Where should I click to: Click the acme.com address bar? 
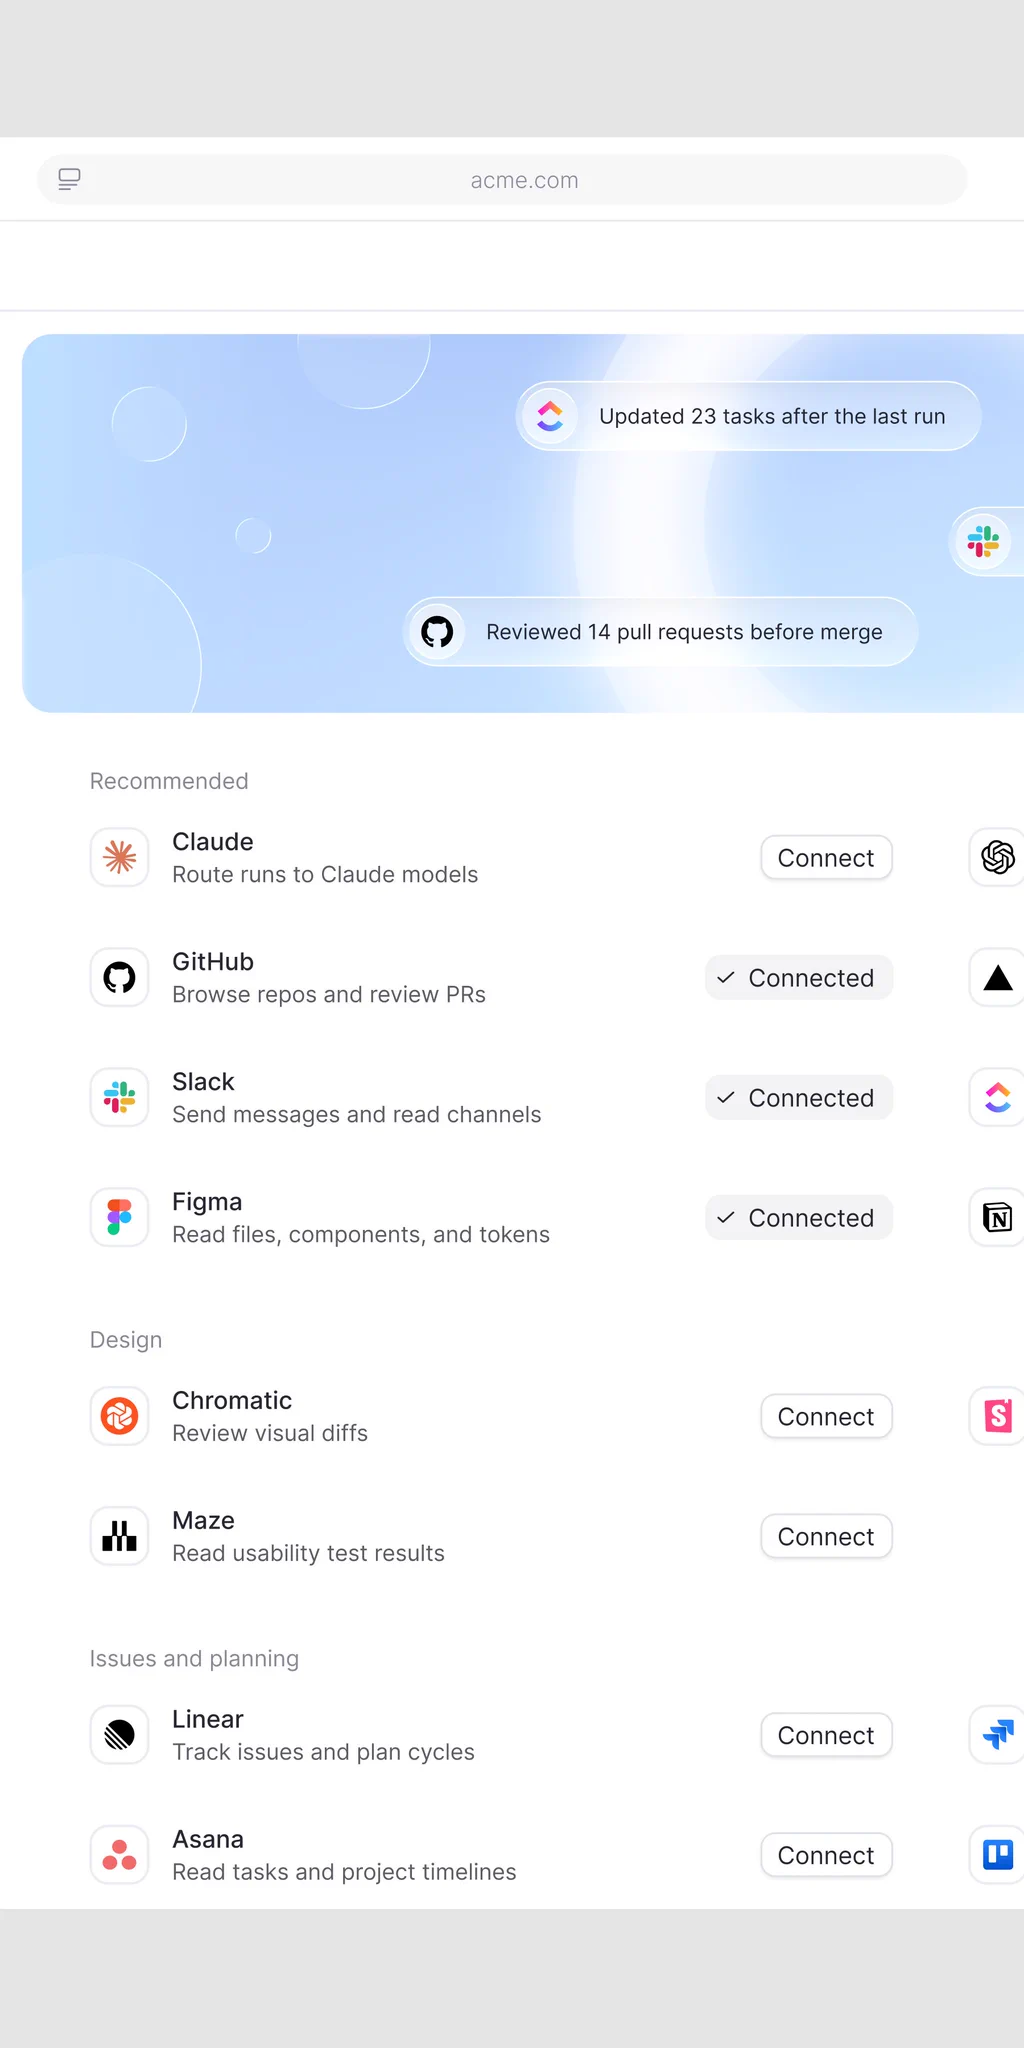502,180
